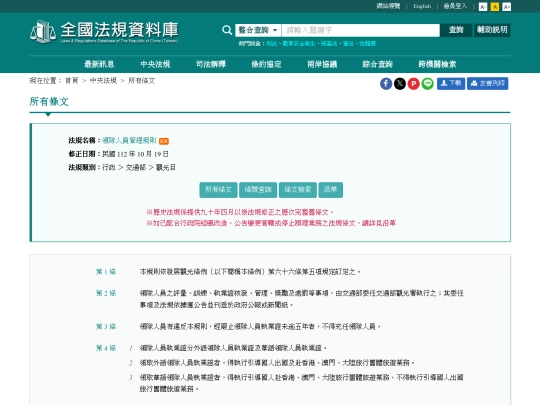Open the 整合查詢 search type dropdown

pos(258,30)
